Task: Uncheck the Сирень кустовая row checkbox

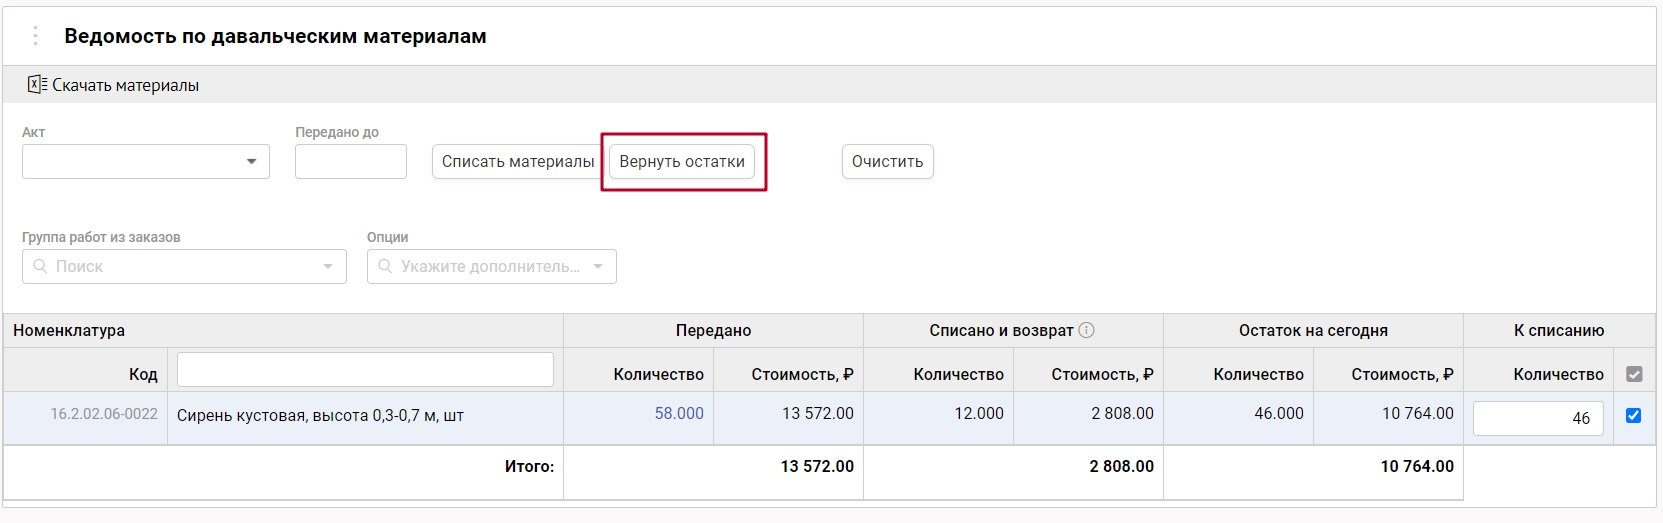Action: pos(1633,415)
